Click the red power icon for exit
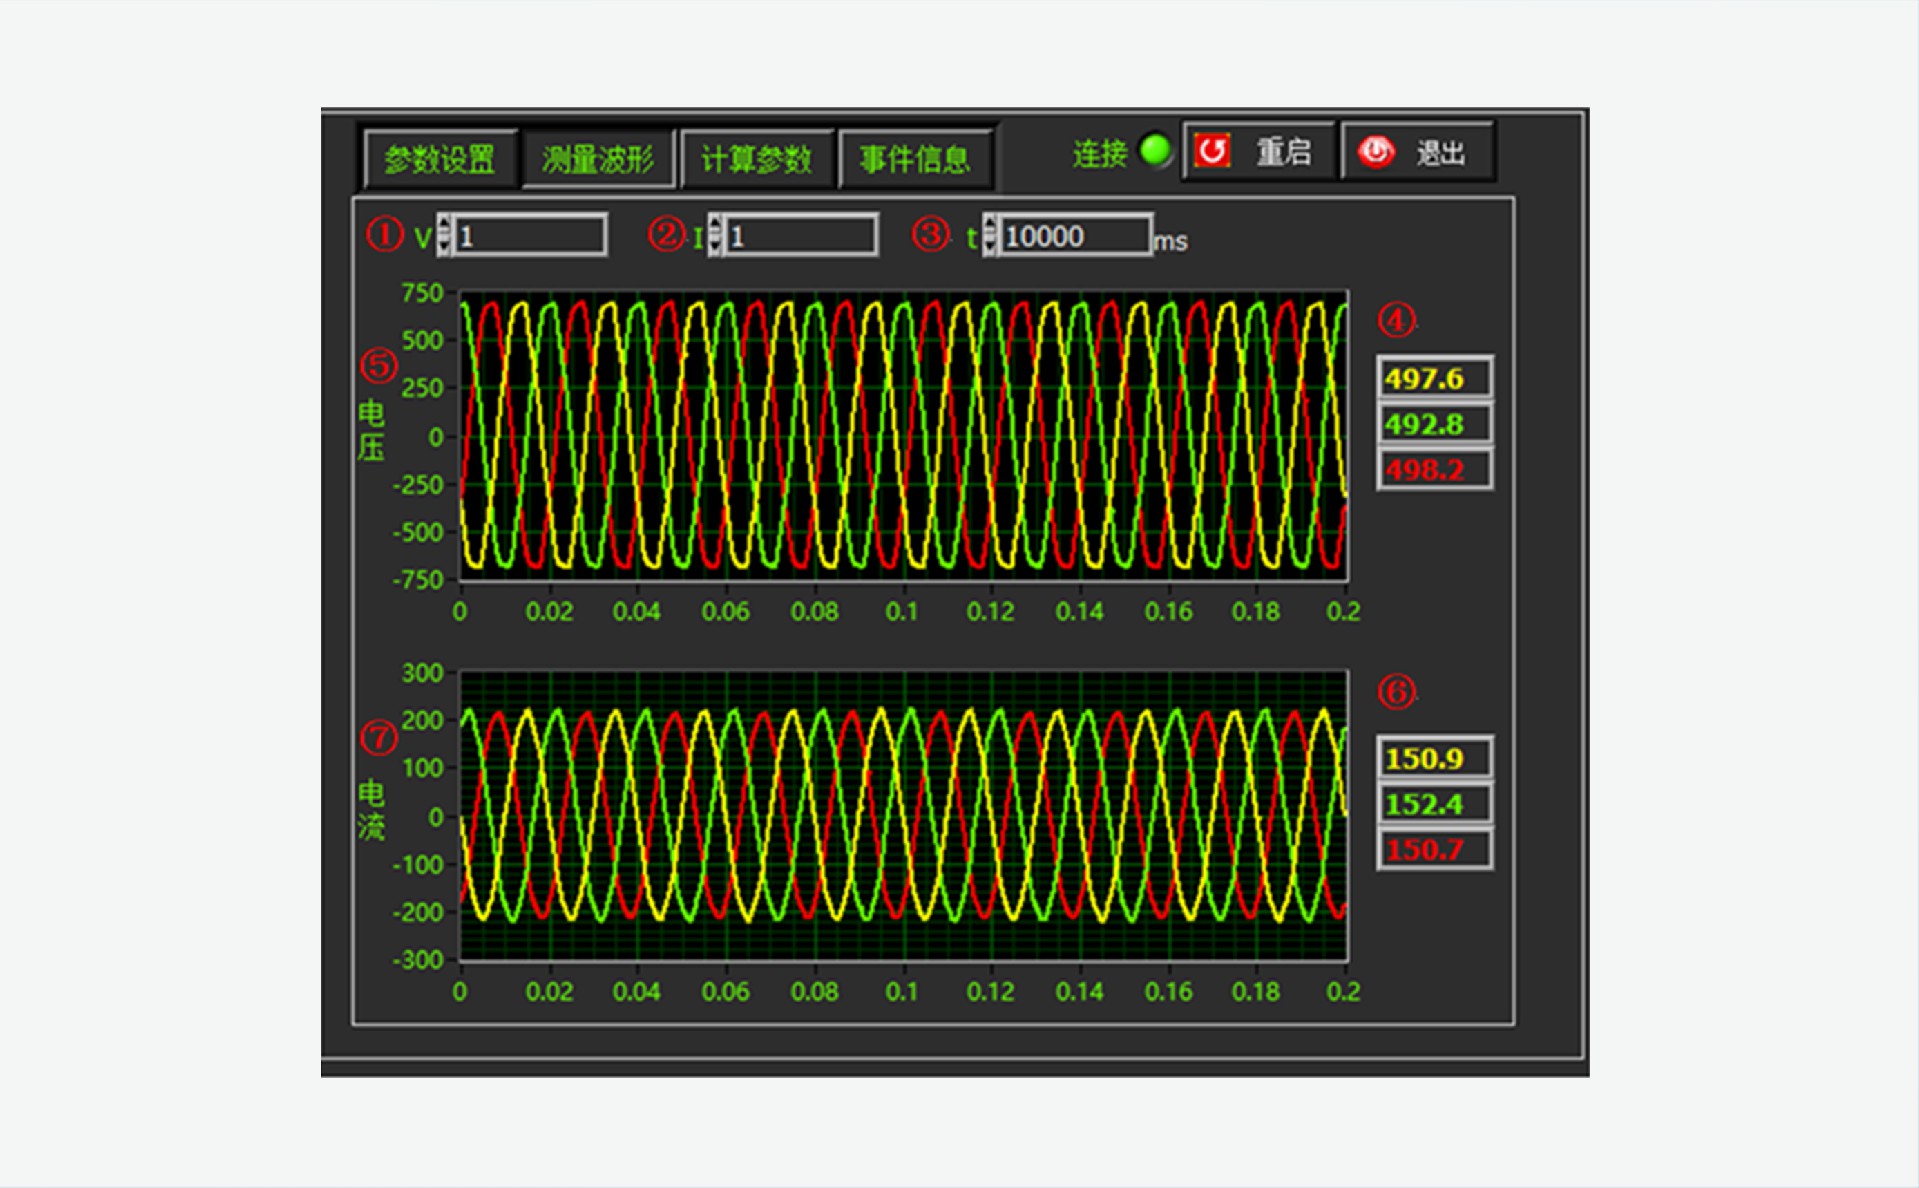The width and height of the screenshot is (1919, 1188). coord(1376,151)
